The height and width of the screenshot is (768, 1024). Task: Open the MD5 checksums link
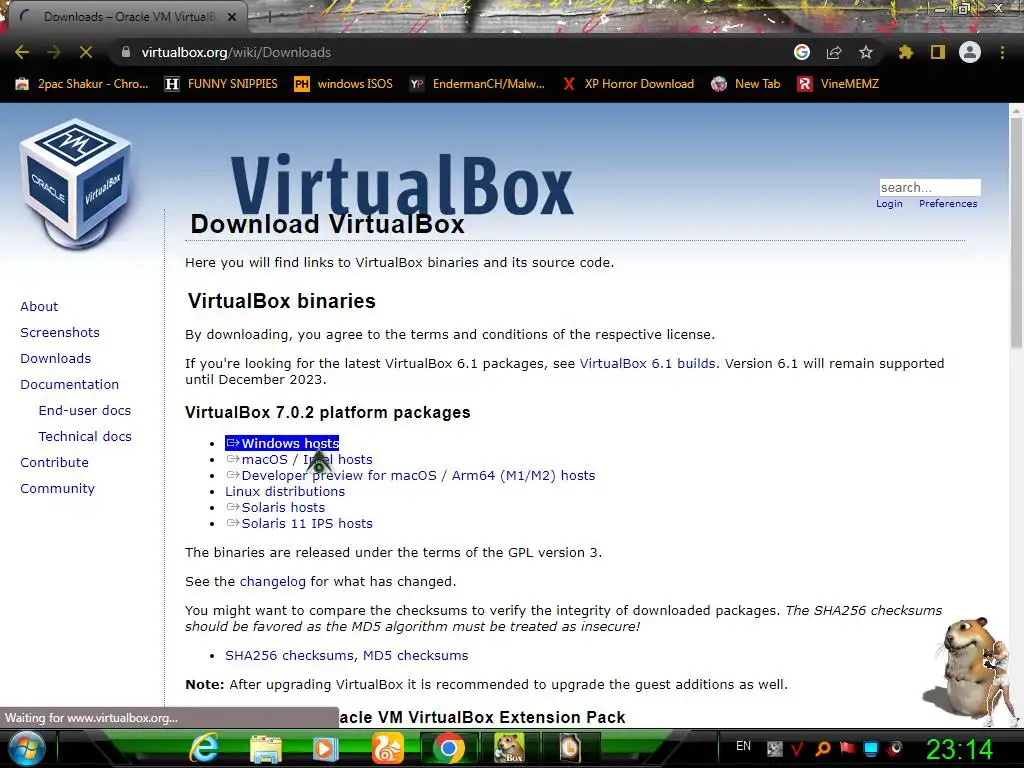point(415,656)
